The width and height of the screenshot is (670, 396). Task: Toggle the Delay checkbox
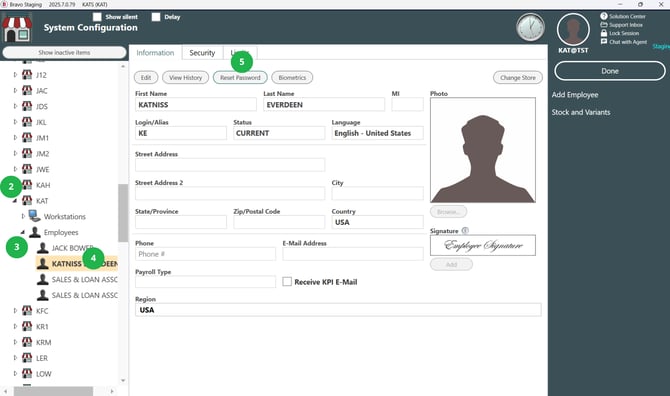pos(156,17)
